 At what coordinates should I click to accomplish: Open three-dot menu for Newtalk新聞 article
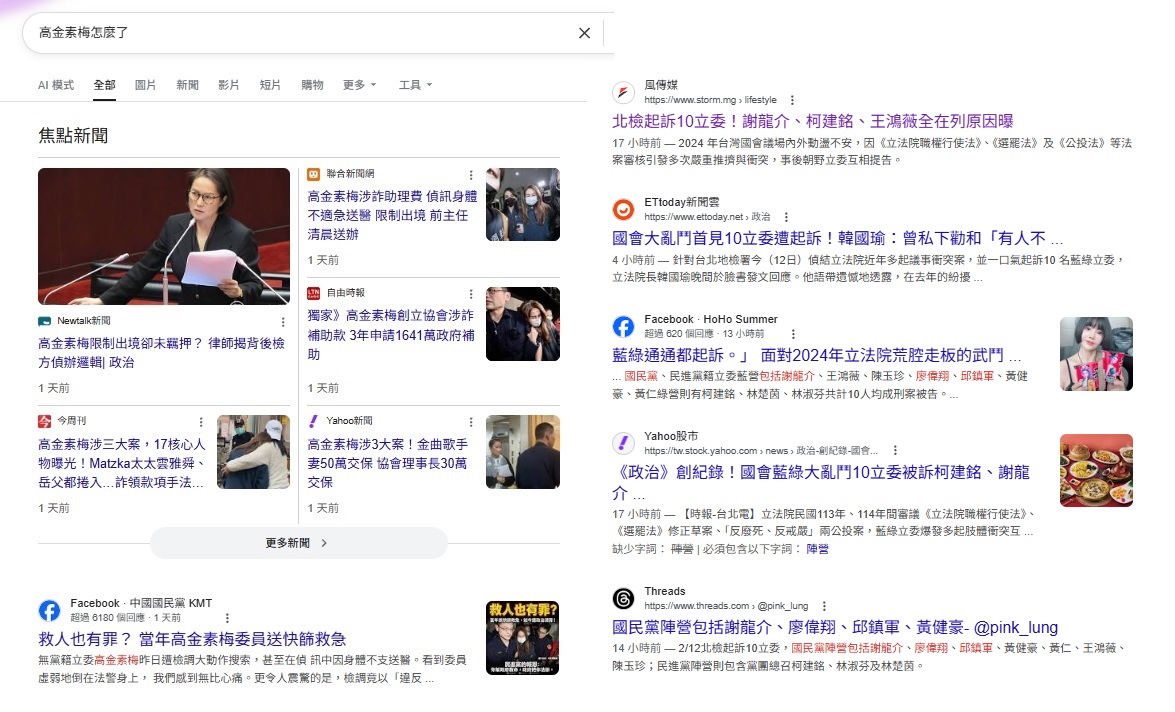coord(283,322)
